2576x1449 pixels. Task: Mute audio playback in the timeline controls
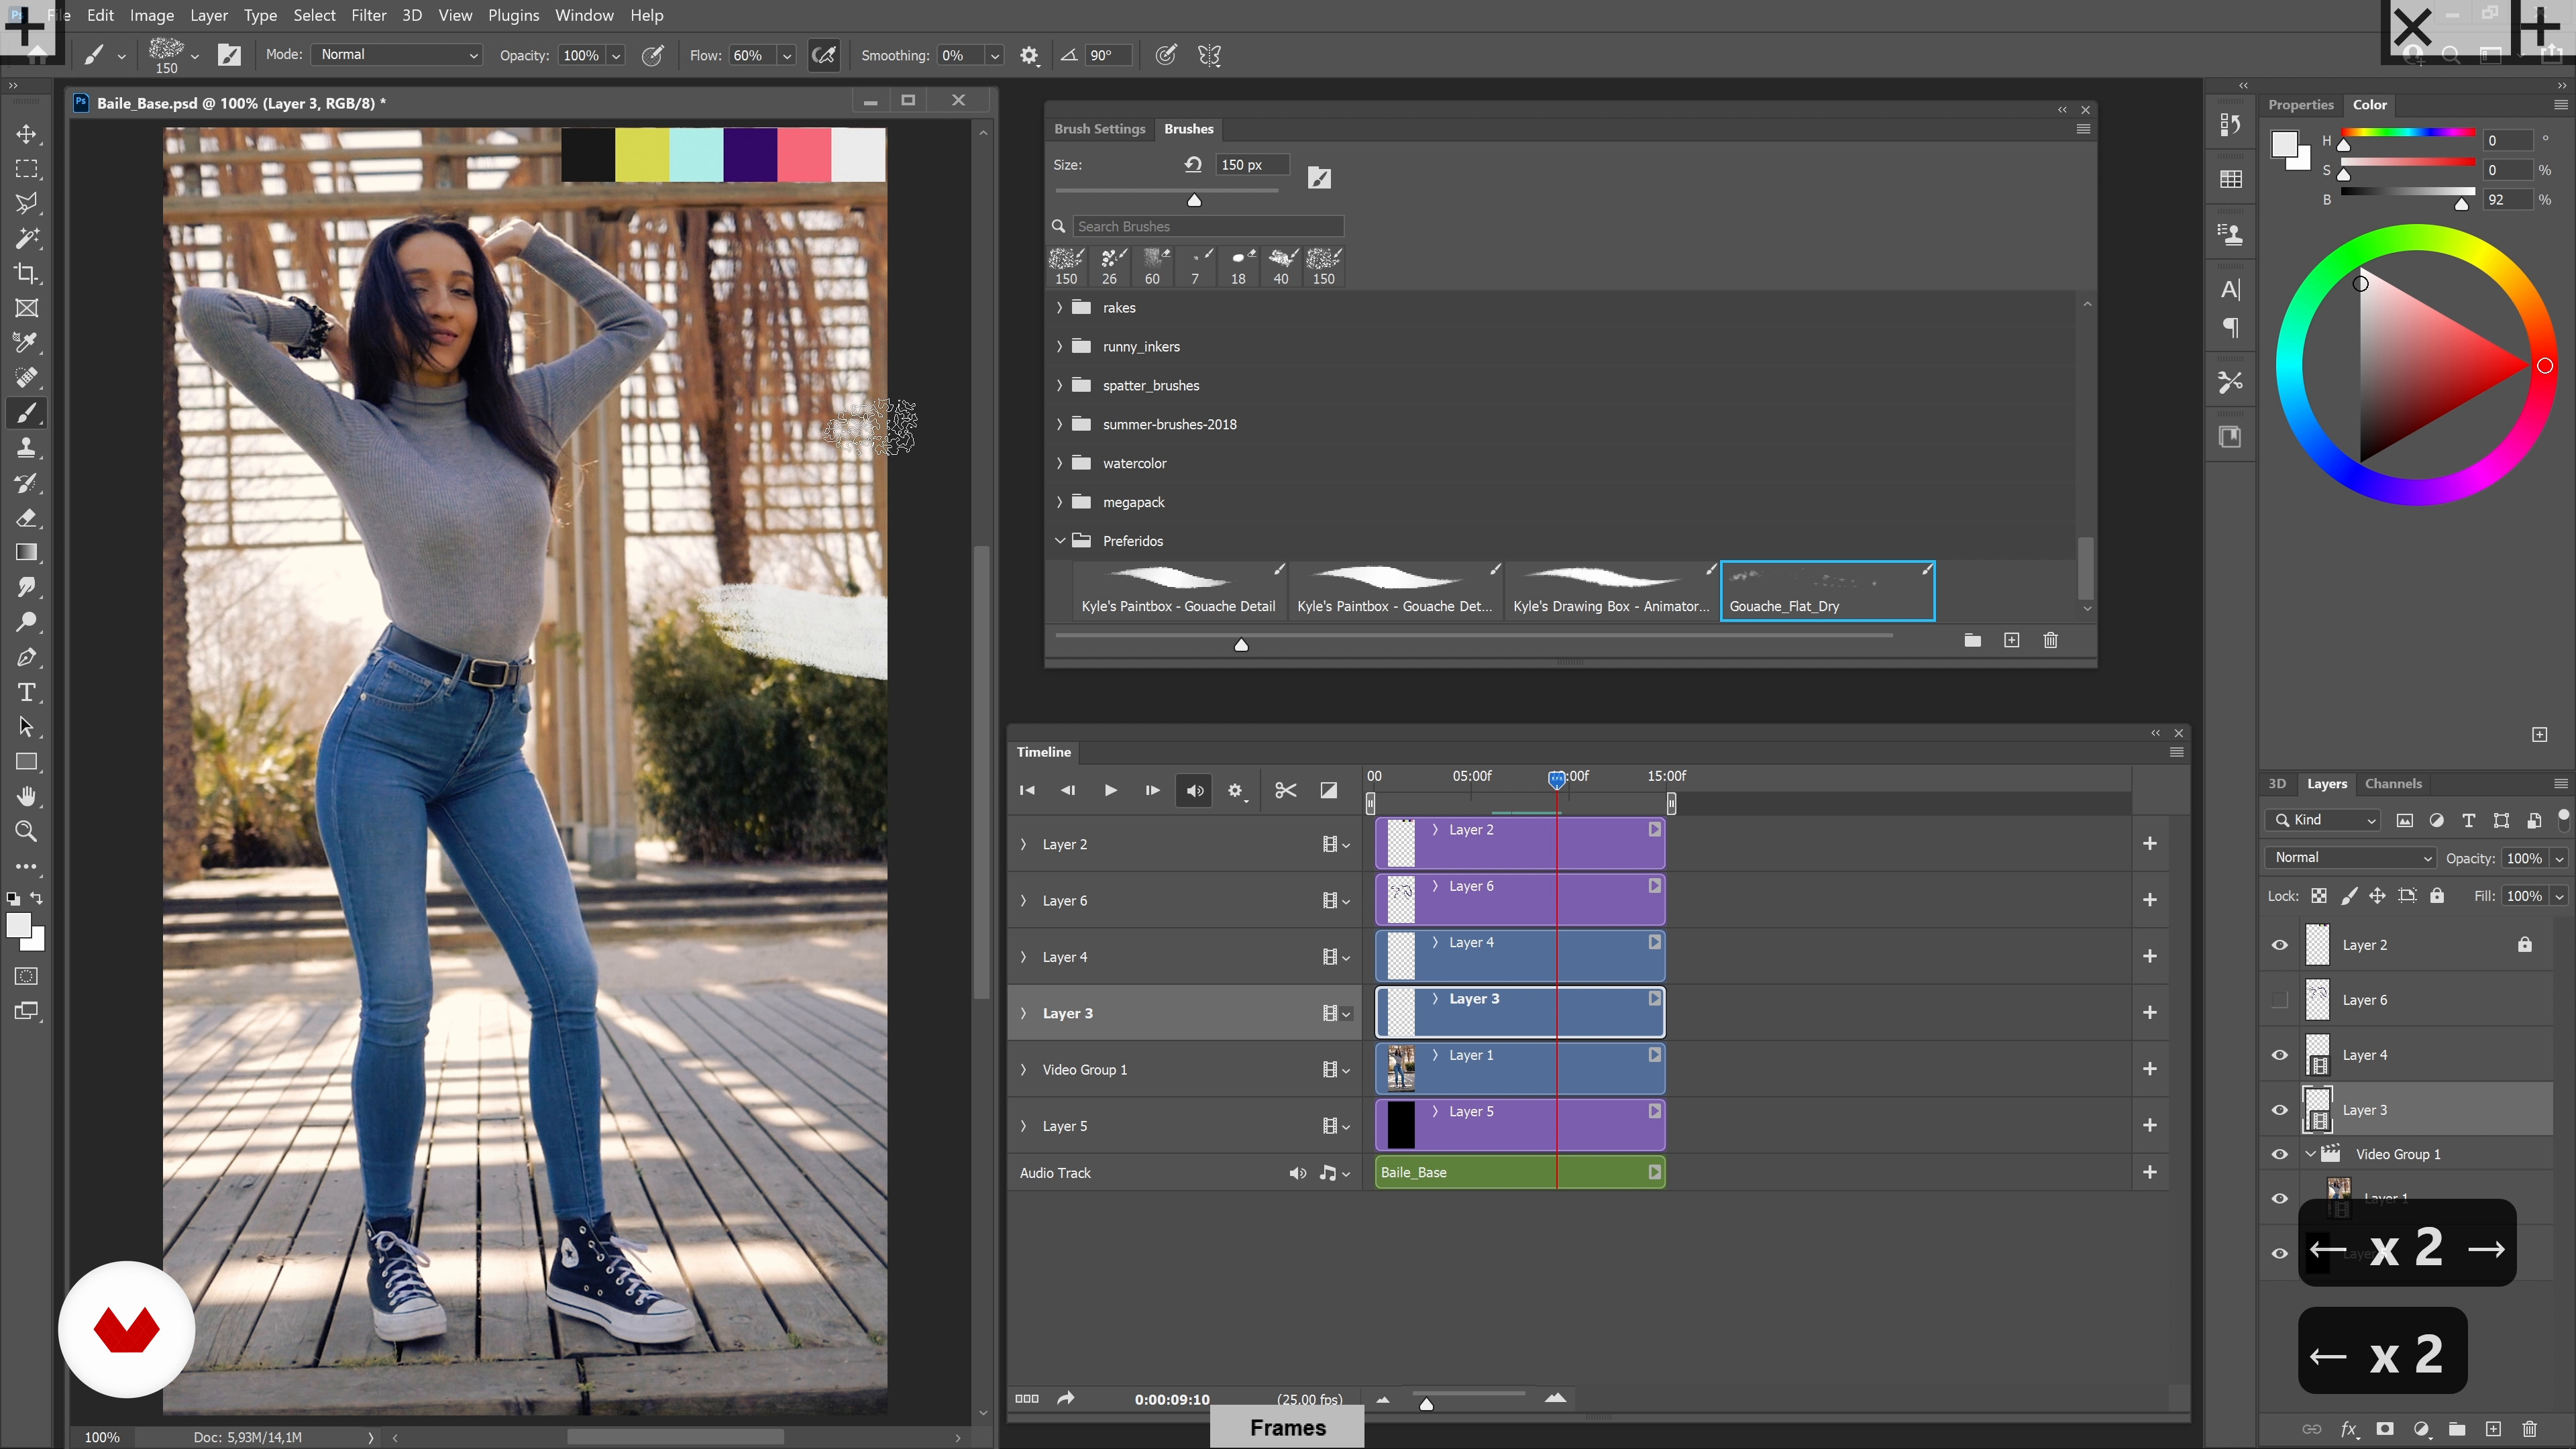click(1194, 790)
